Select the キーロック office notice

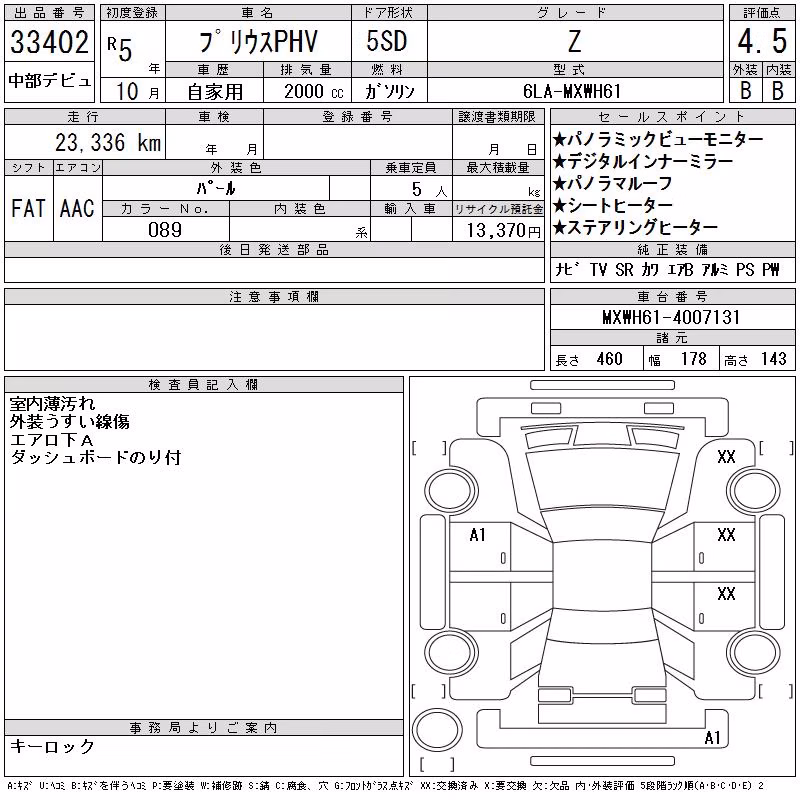52,746
